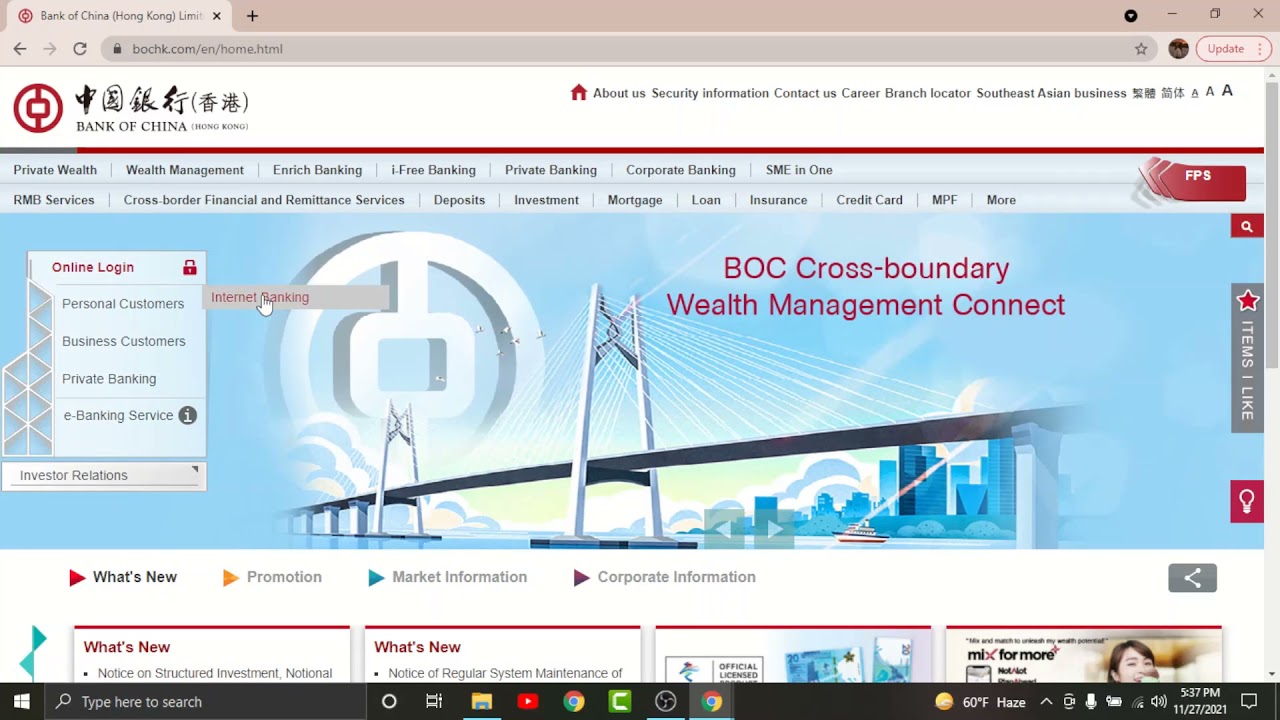Screen dimensions: 1280x720
Task: Open Security information link
Action: [x=710, y=93]
